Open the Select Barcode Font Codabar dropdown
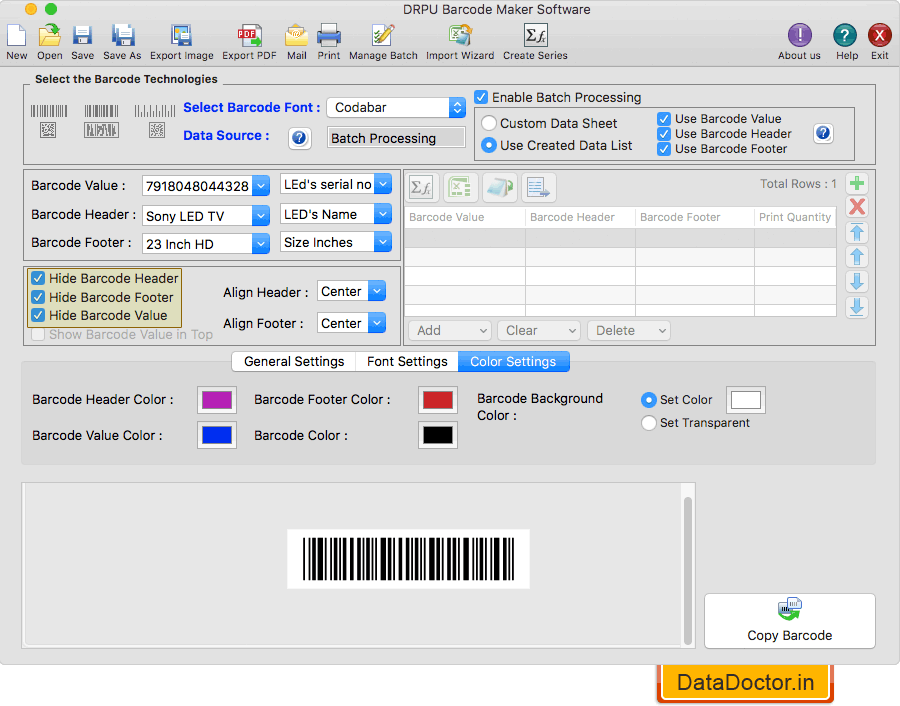The image size is (900, 706). tap(396, 107)
